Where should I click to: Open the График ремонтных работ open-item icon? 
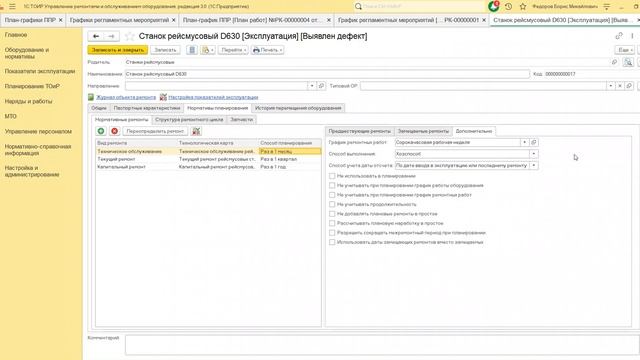[533, 142]
